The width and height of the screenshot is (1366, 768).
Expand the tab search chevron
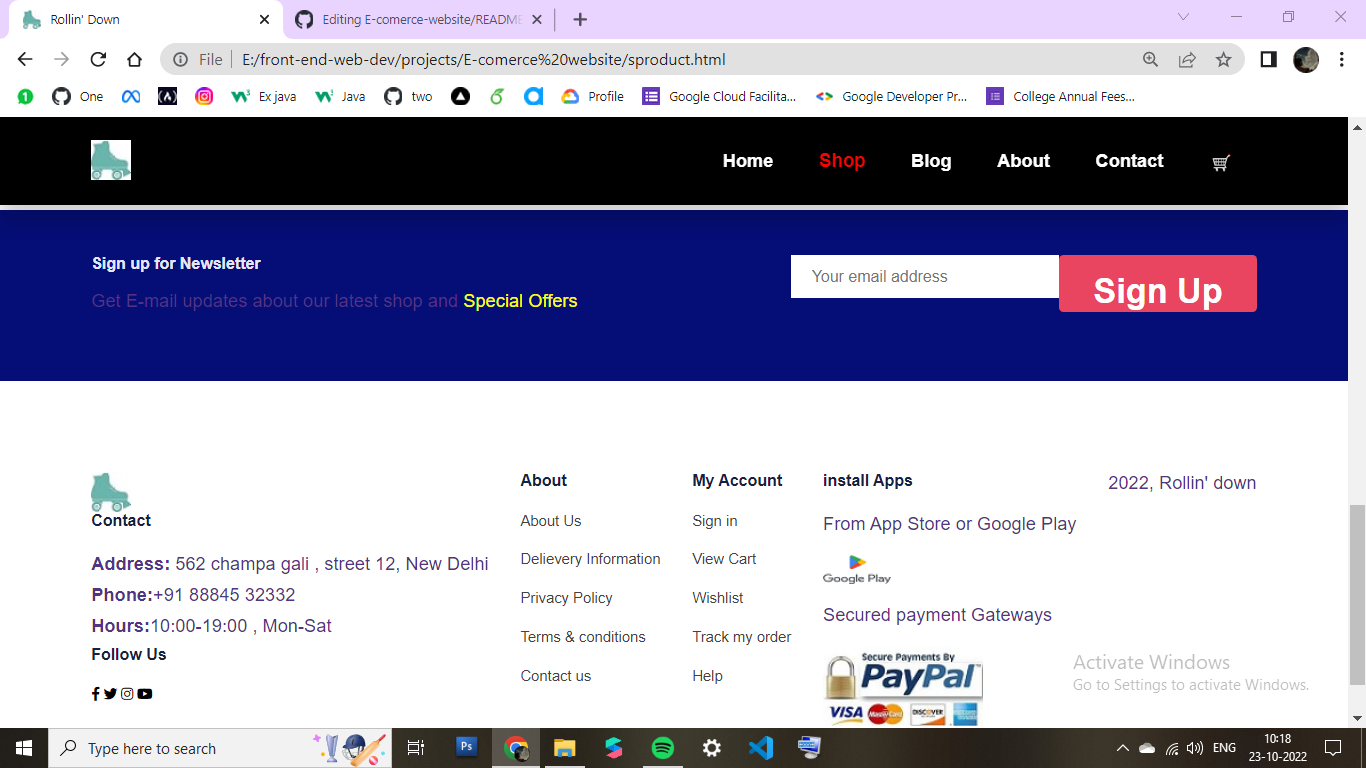[x=1183, y=18]
